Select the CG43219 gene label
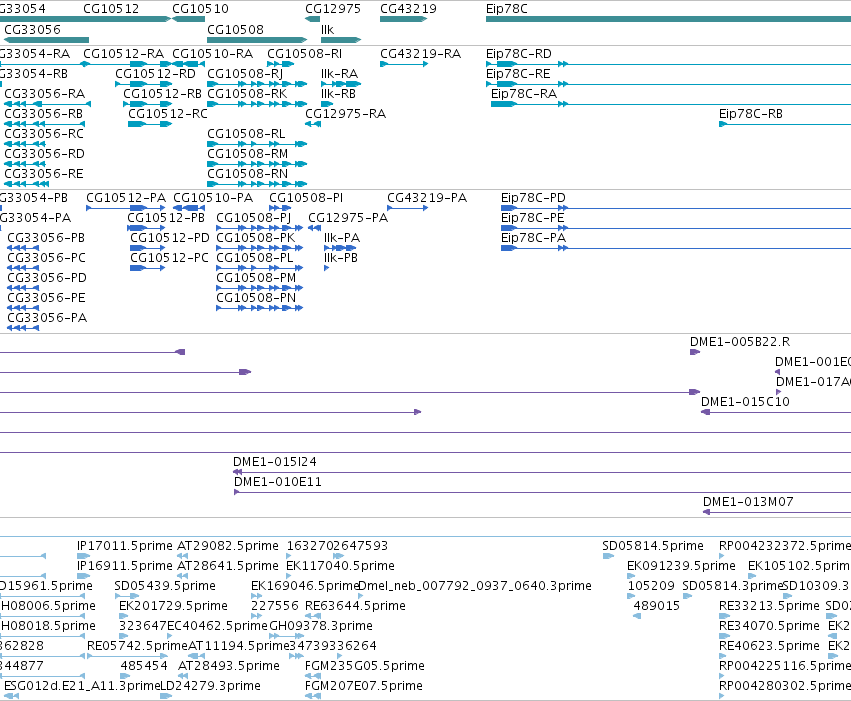This screenshot has height=701, width=851. tap(408, 9)
